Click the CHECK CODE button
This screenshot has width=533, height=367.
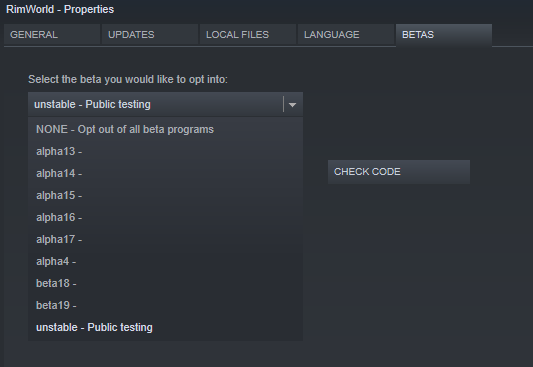pyautogui.click(x=399, y=172)
